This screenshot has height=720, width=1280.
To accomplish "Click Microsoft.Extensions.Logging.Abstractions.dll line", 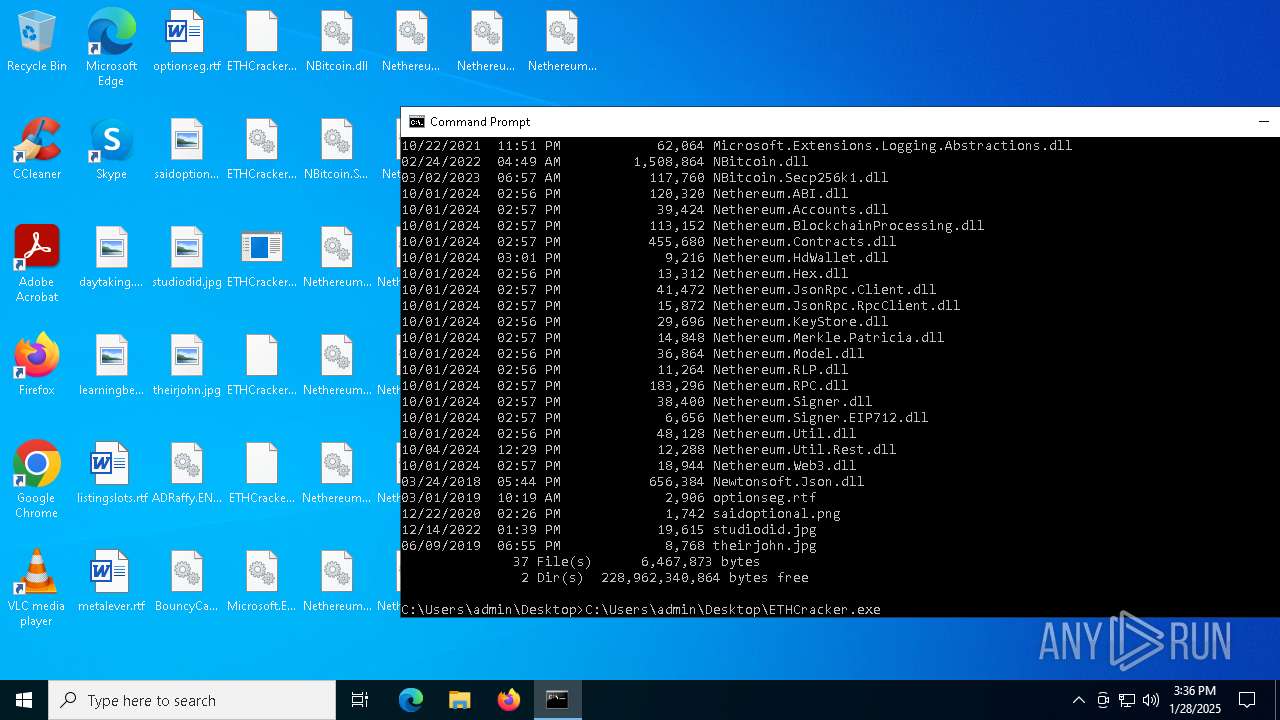I will pos(736,146).
